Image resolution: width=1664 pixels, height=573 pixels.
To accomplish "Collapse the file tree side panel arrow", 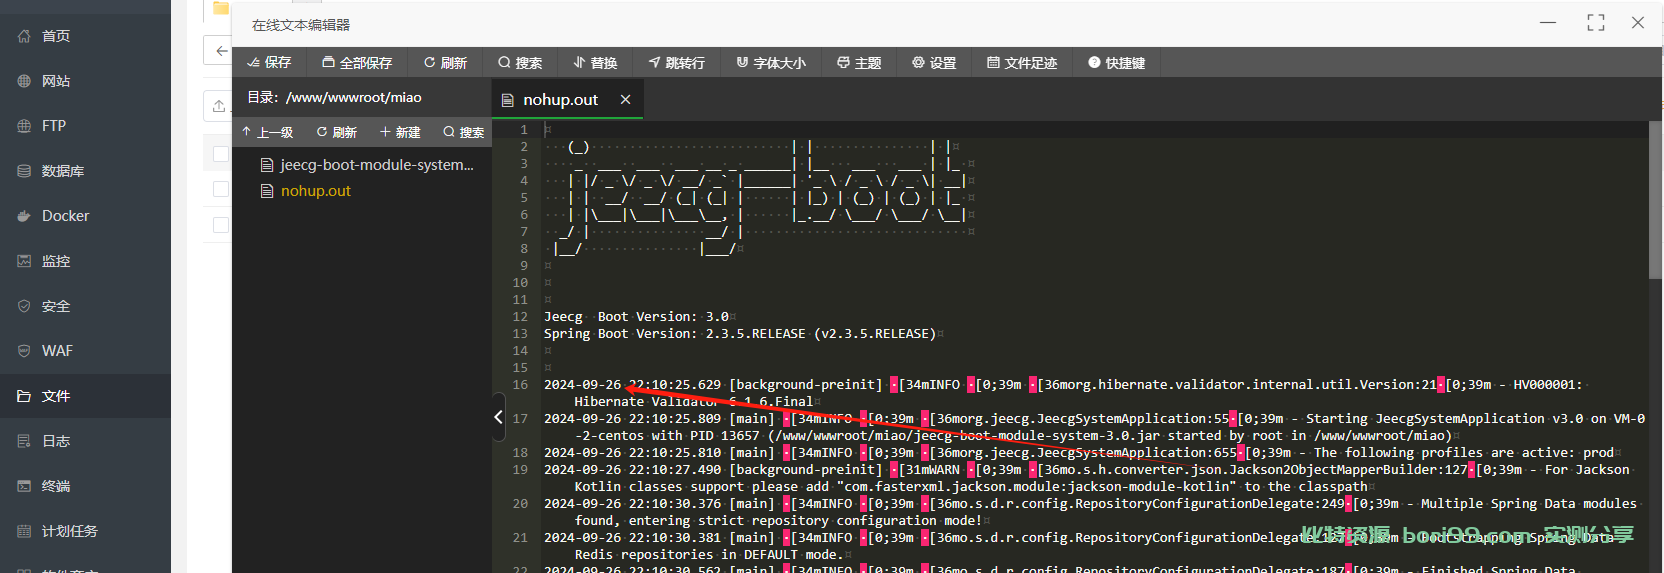I will [498, 417].
